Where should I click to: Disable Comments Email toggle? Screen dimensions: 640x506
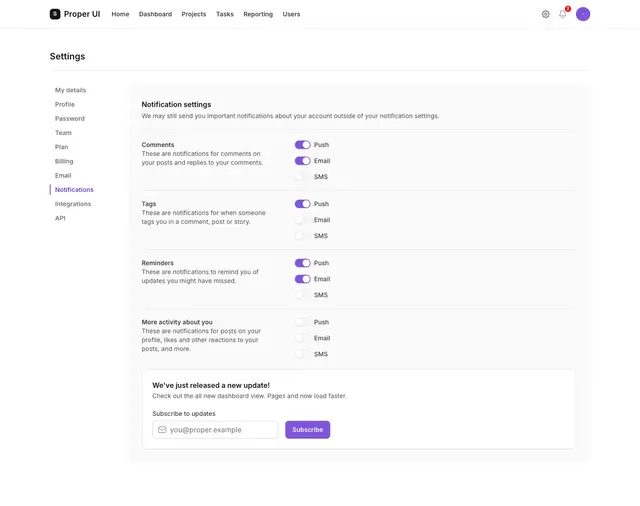click(302, 161)
